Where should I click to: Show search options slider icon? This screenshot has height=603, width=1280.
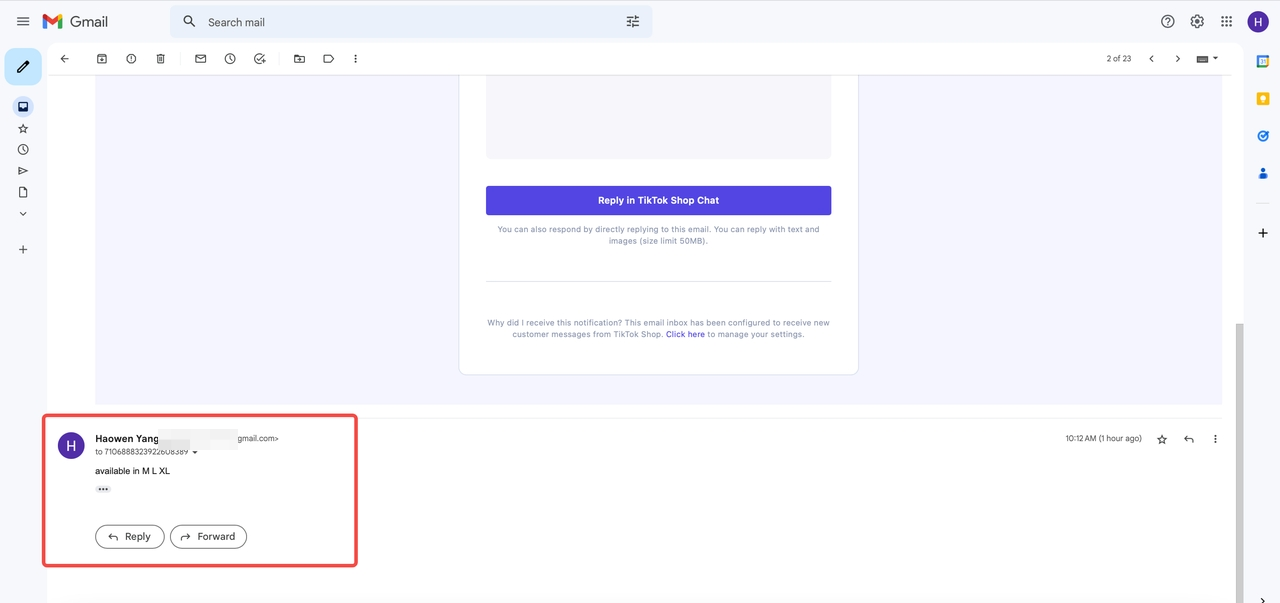(632, 22)
